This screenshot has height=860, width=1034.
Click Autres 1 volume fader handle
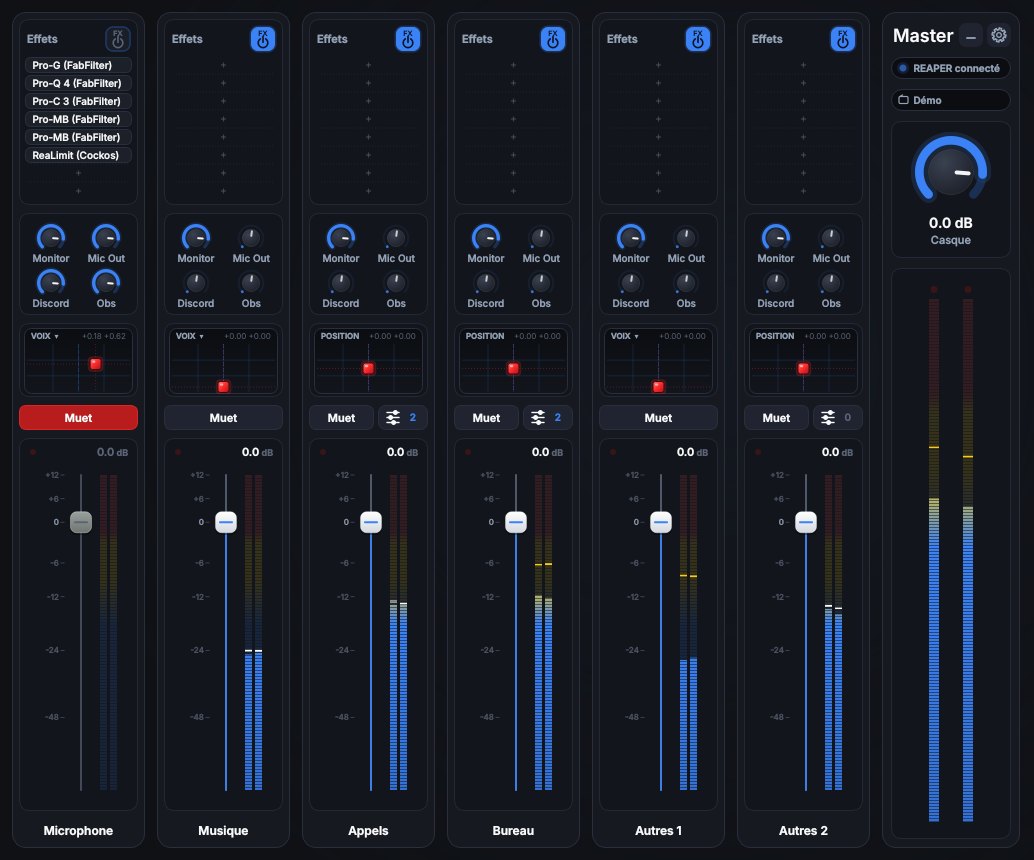pyautogui.click(x=661, y=522)
